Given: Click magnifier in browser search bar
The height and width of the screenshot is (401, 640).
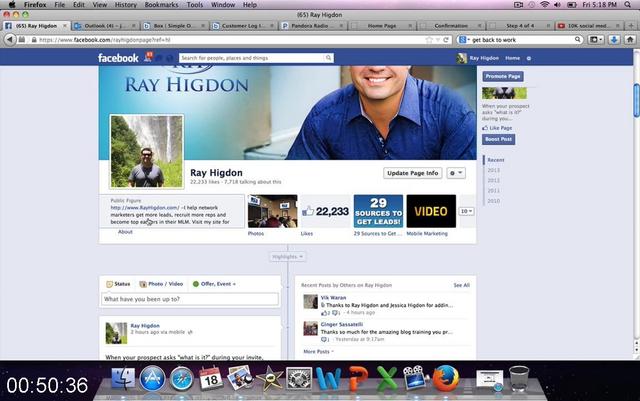Looking at the screenshot, I should [578, 40].
